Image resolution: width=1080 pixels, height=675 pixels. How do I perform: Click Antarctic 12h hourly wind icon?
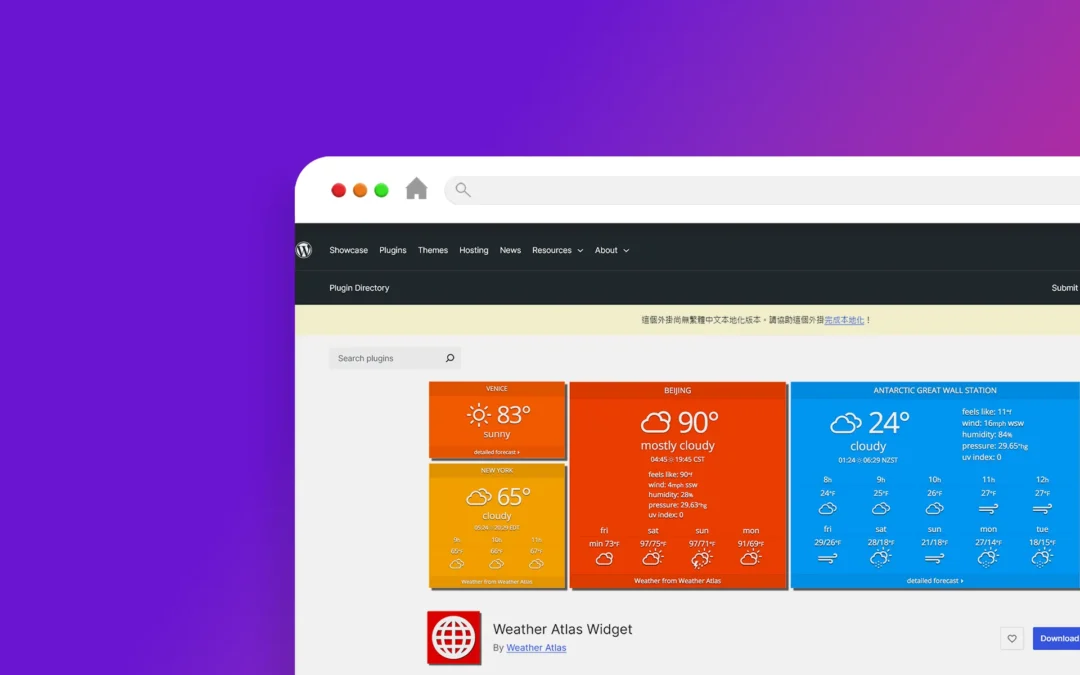pos(1042,509)
